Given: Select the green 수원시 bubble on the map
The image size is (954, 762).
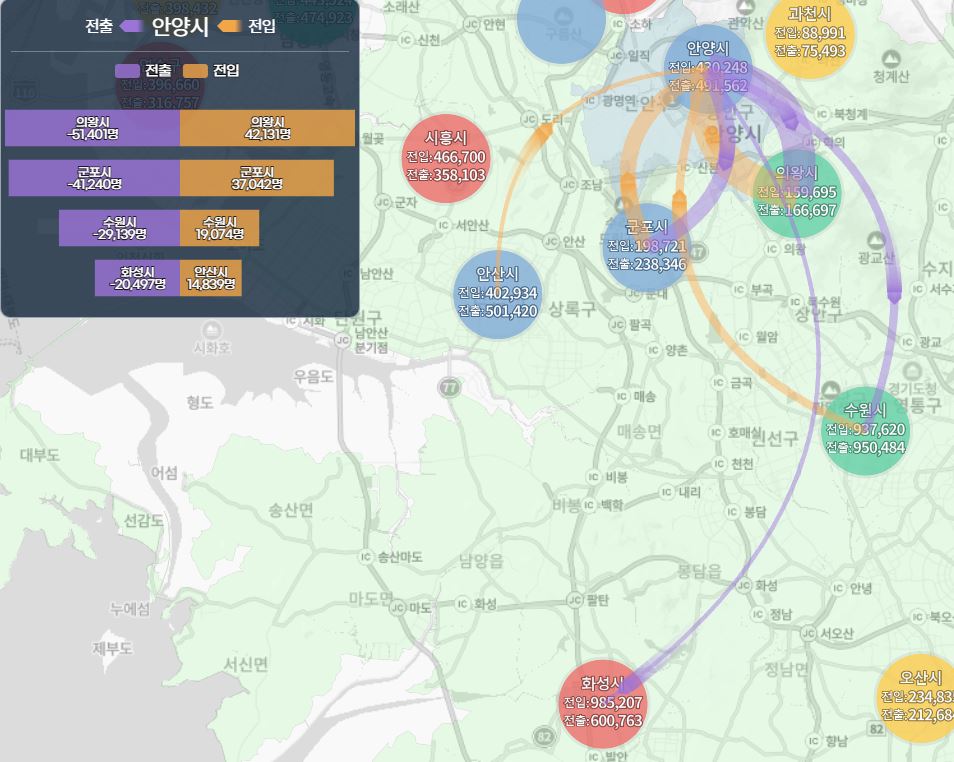Looking at the screenshot, I should 865,431.
